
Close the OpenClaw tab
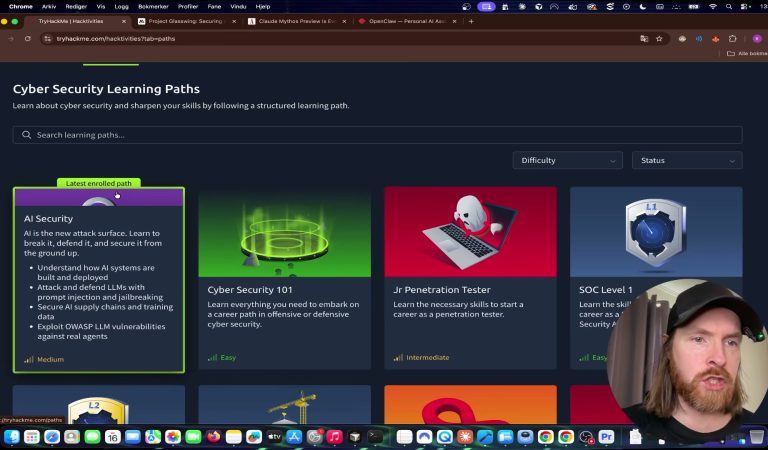[455, 21]
